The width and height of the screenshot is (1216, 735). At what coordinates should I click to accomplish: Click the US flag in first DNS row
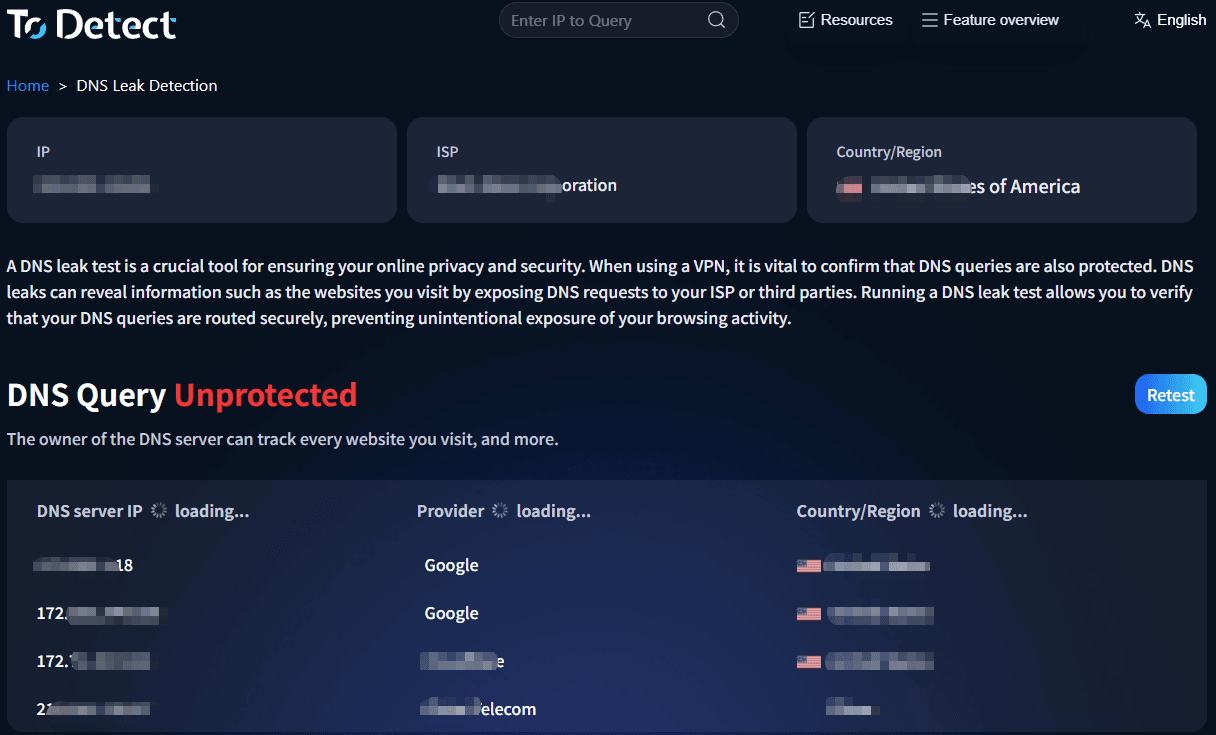[809, 566]
